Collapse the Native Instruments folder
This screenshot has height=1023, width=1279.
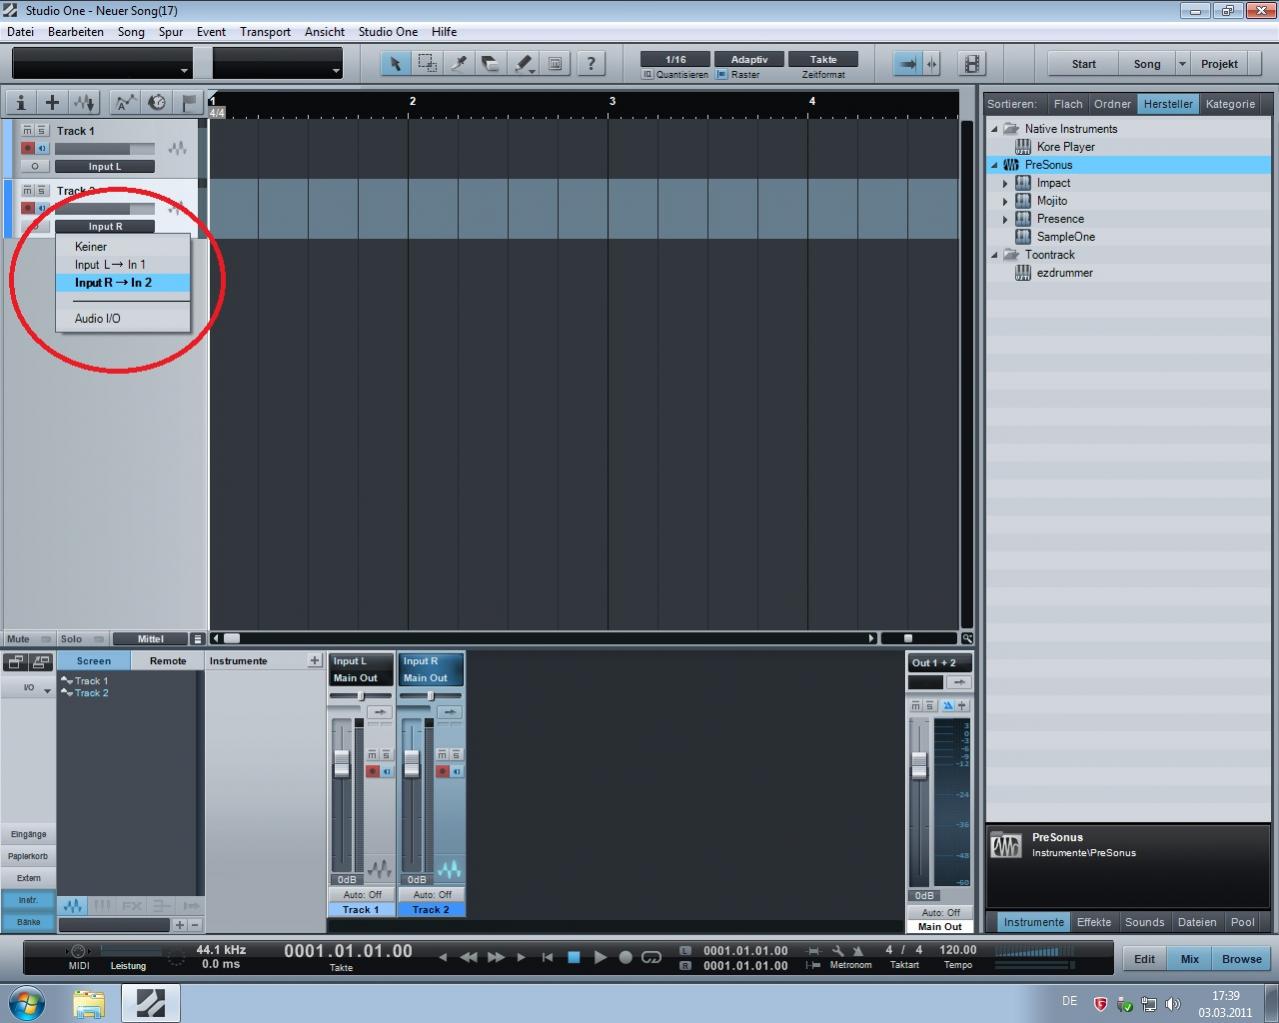(x=994, y=129)
